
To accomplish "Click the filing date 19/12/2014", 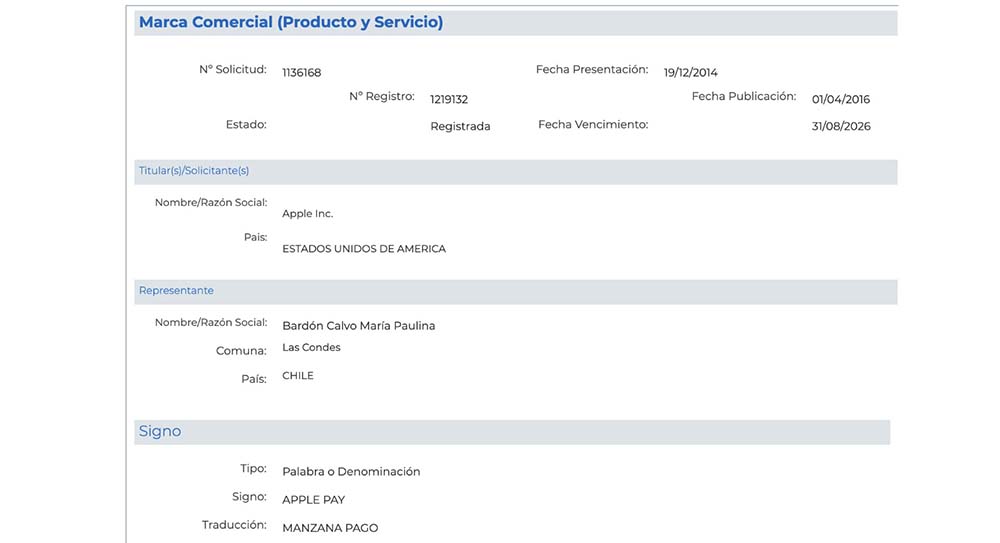I will [x=691, y=73].
